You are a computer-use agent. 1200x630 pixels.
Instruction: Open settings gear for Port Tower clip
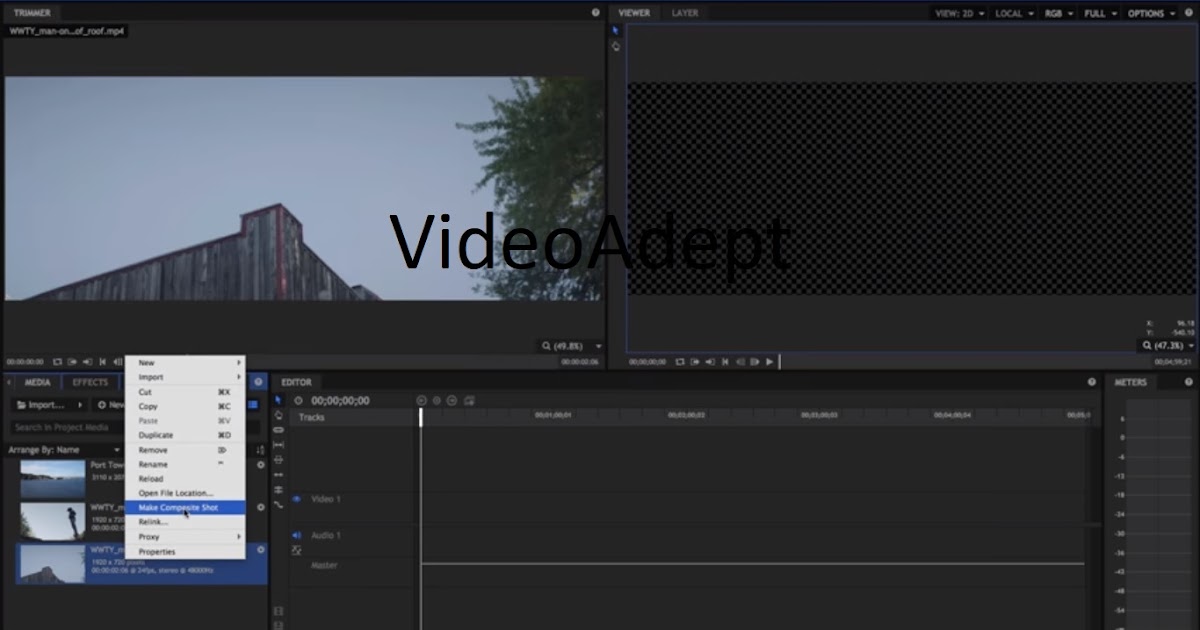[261, 465]
